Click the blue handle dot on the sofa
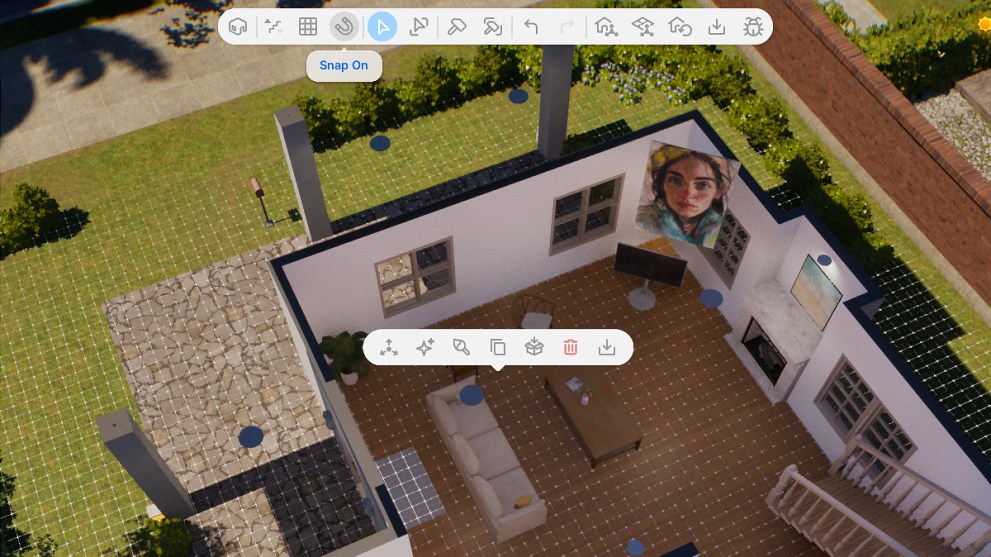 coord(471,395)
